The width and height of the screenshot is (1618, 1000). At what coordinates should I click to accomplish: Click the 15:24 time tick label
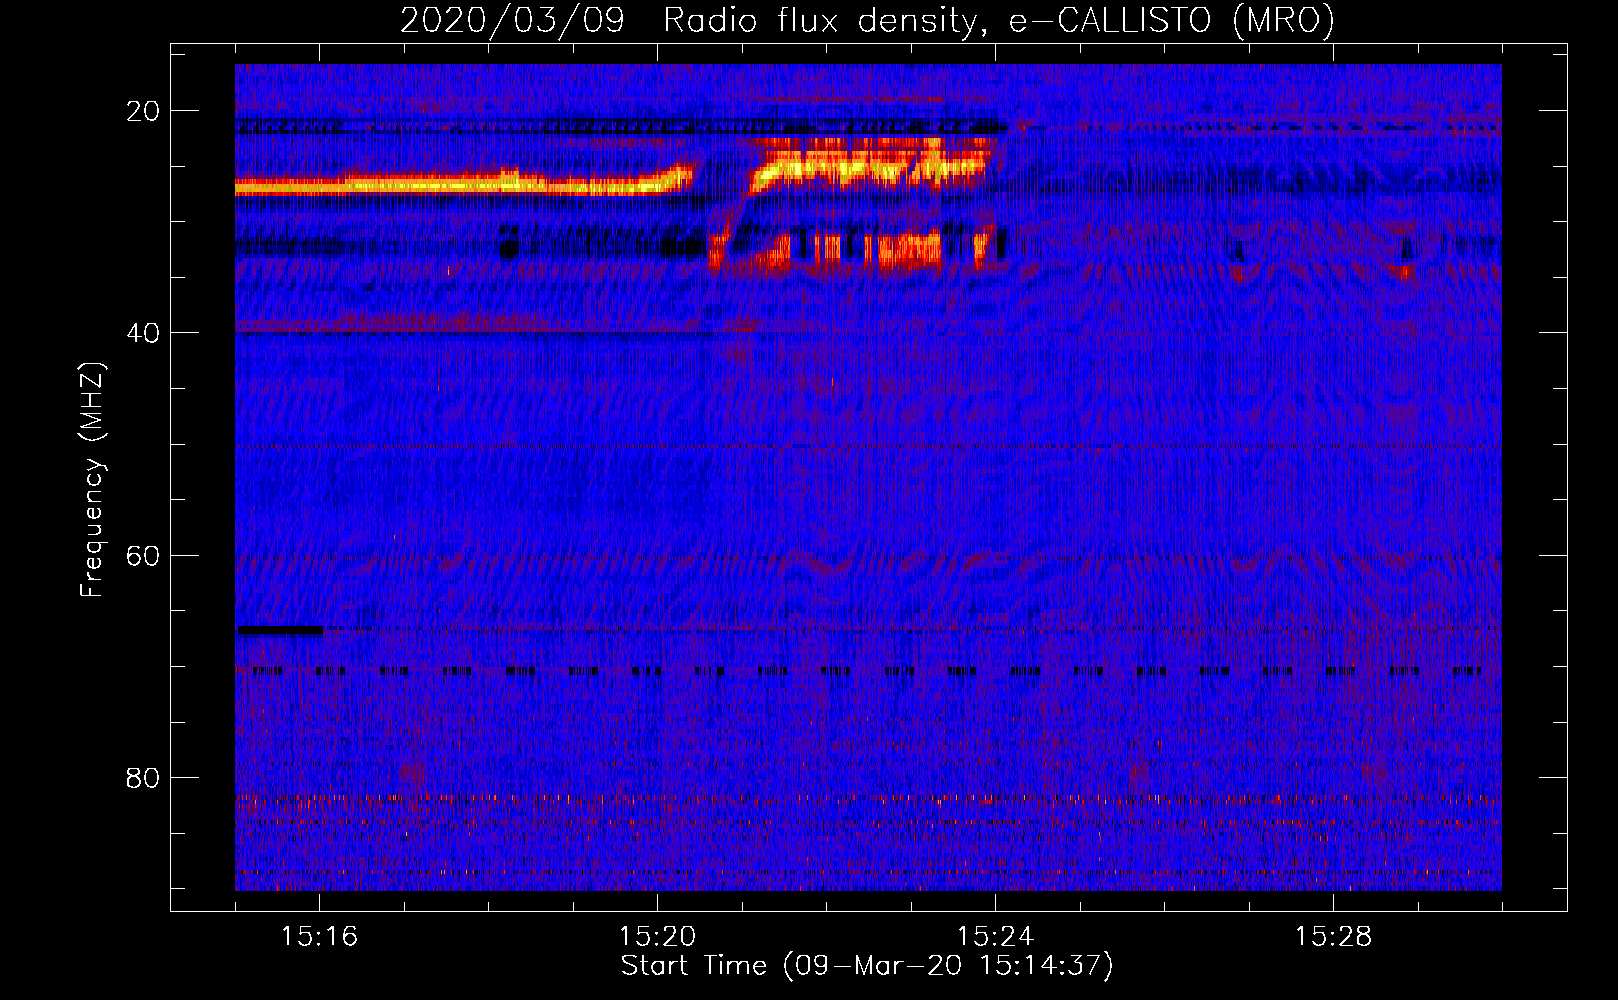(995, 937)
